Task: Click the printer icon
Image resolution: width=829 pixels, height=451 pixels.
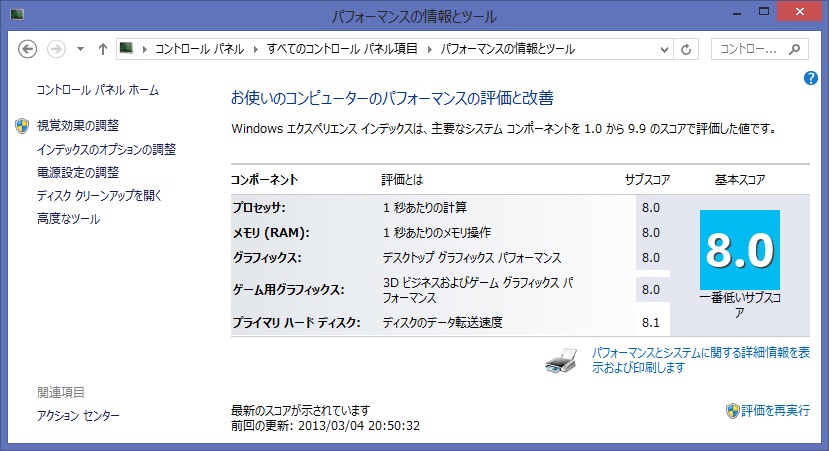Action: pos(561,361)
